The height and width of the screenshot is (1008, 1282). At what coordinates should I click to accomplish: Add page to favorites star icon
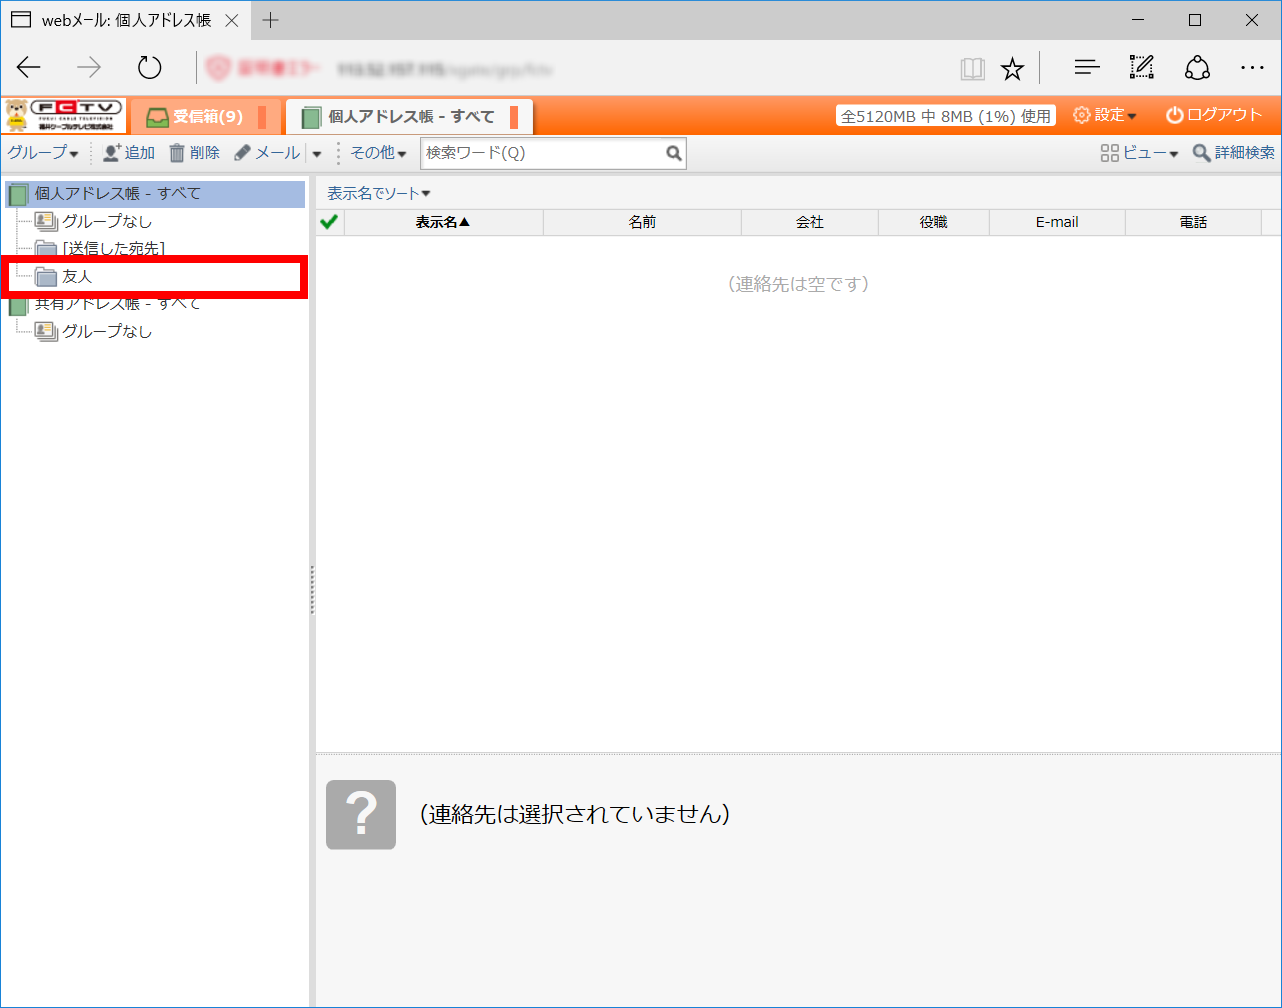[1012, 68]
